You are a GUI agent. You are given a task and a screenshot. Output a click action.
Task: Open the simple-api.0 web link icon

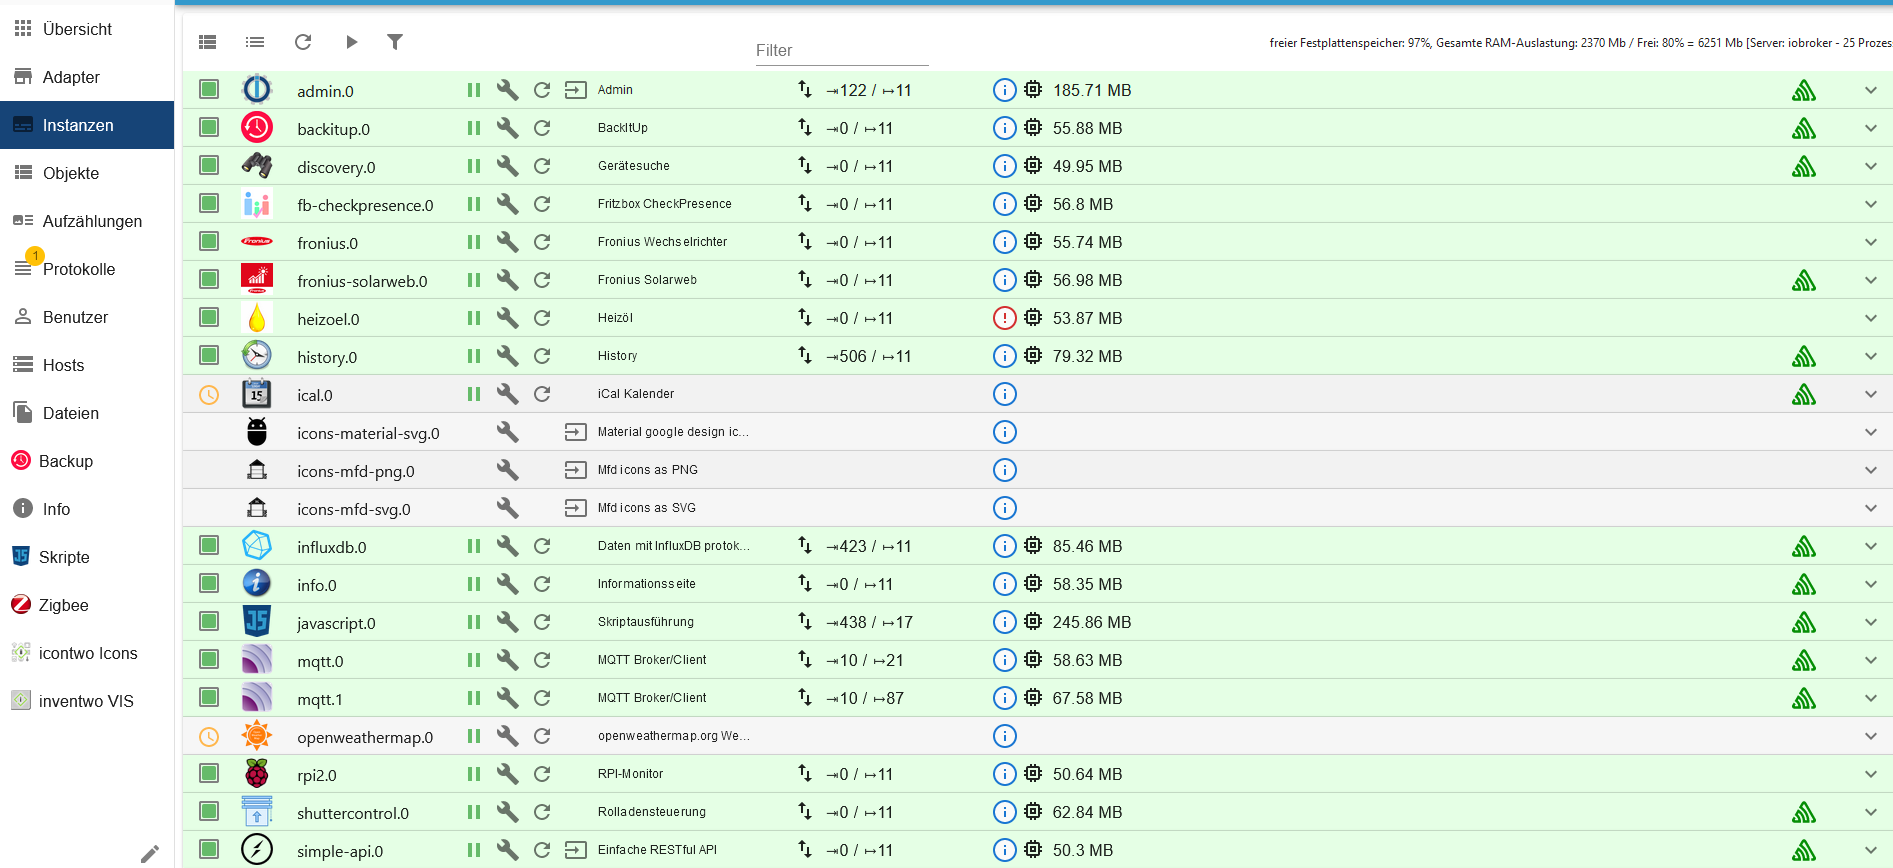click(x=575, y=850)
